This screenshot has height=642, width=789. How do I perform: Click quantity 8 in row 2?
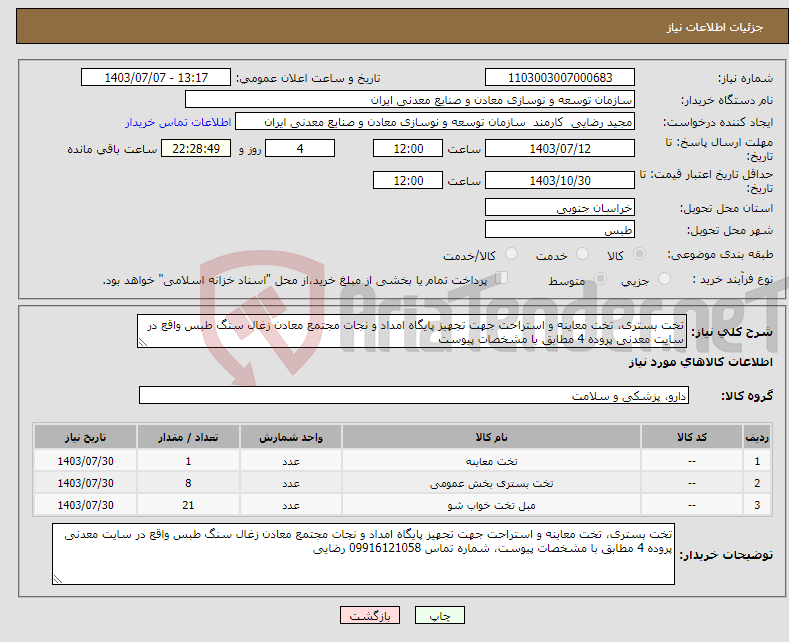(188, 484)
